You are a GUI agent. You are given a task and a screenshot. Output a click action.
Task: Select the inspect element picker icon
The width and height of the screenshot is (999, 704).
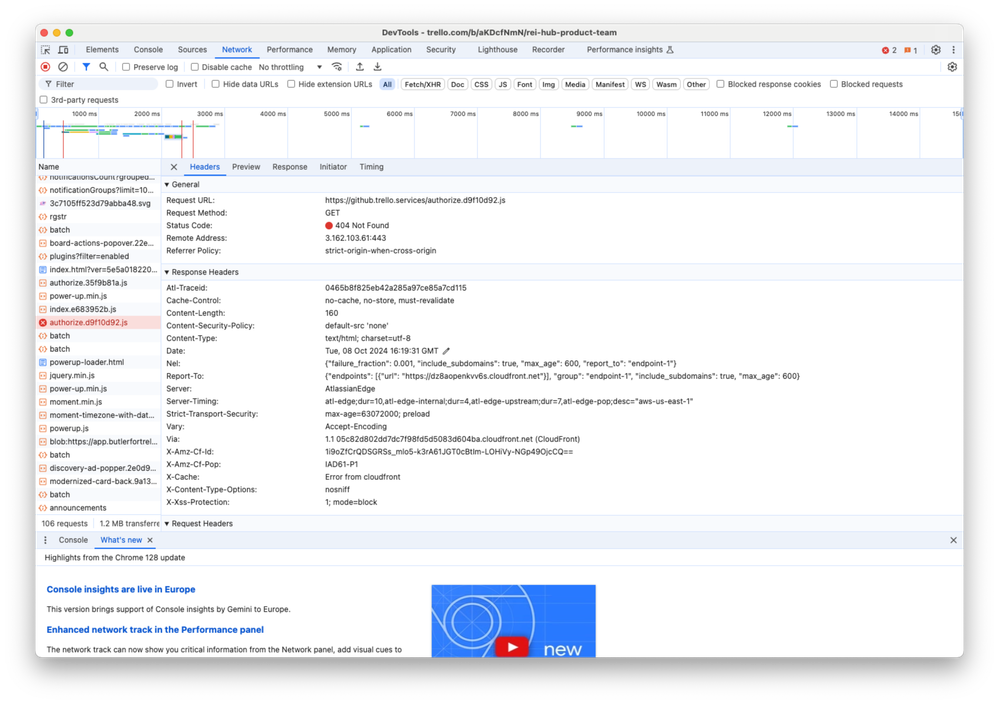[45, 50]
